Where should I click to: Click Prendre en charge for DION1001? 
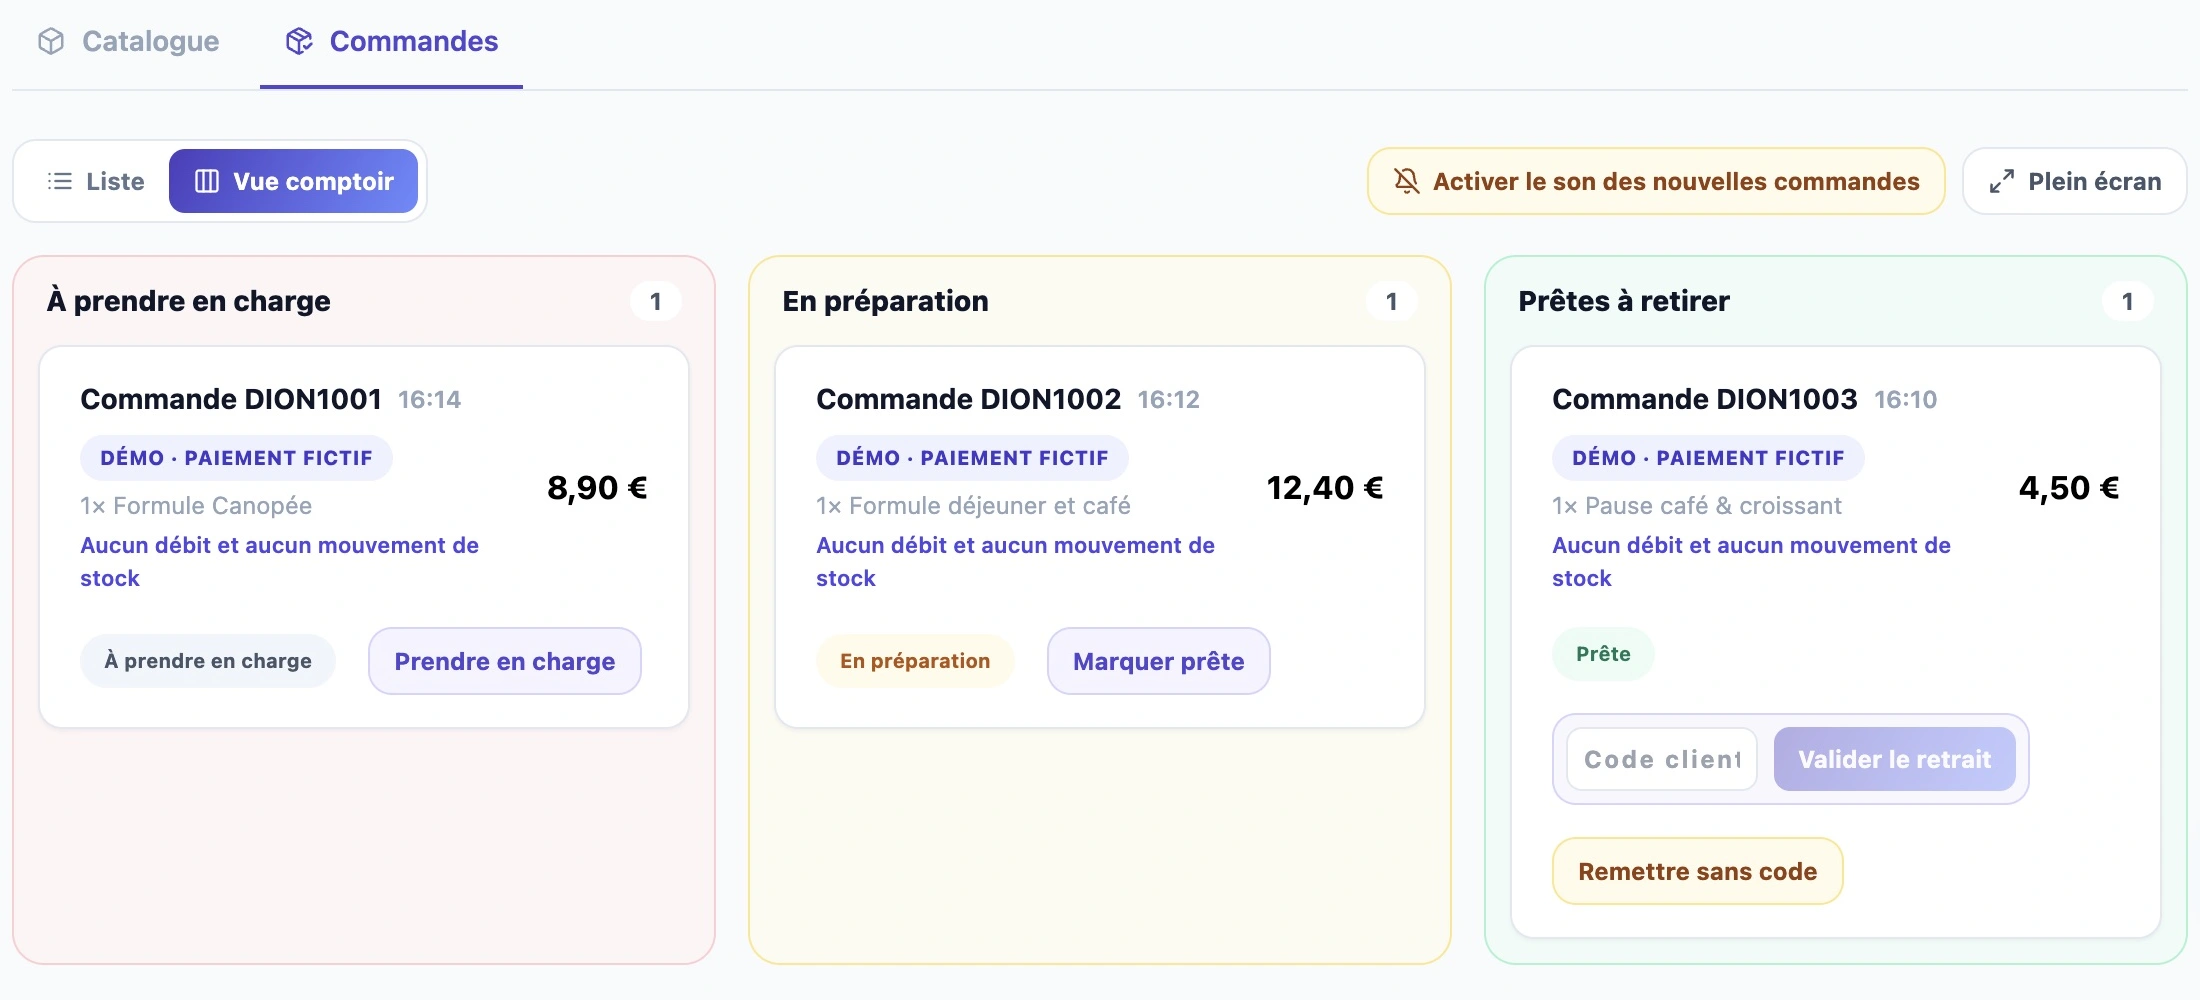[505, 661]
